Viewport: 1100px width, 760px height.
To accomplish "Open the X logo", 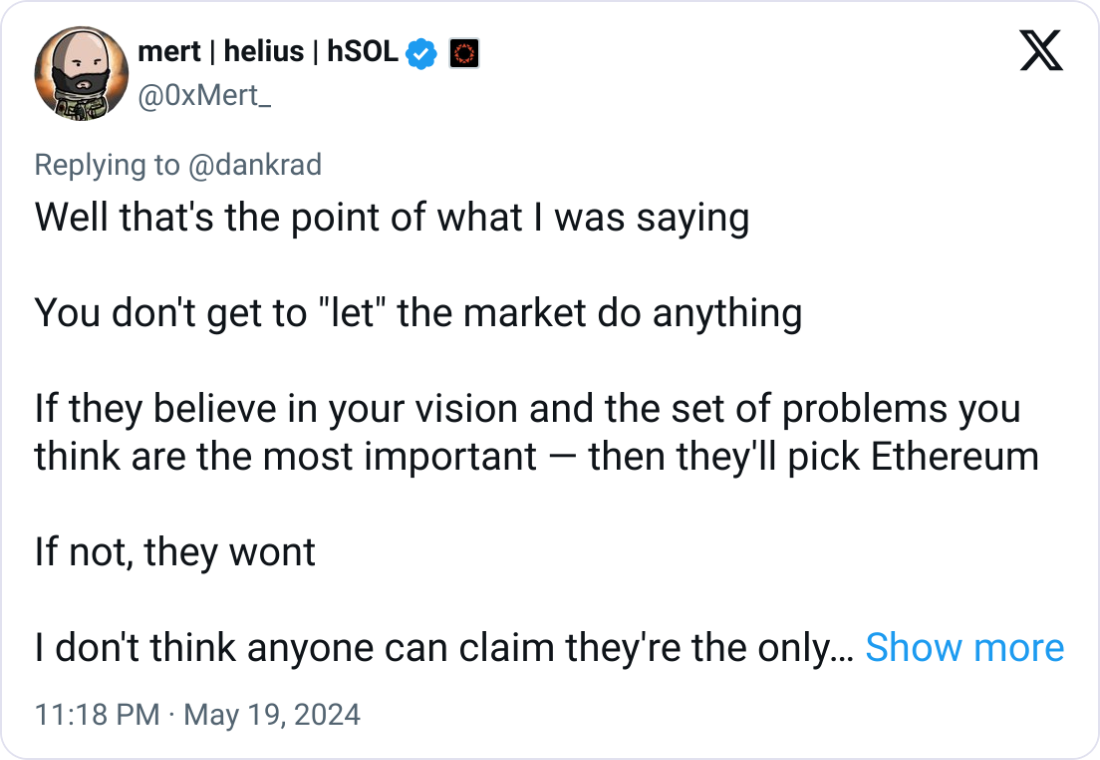I will pos(1041,51).
